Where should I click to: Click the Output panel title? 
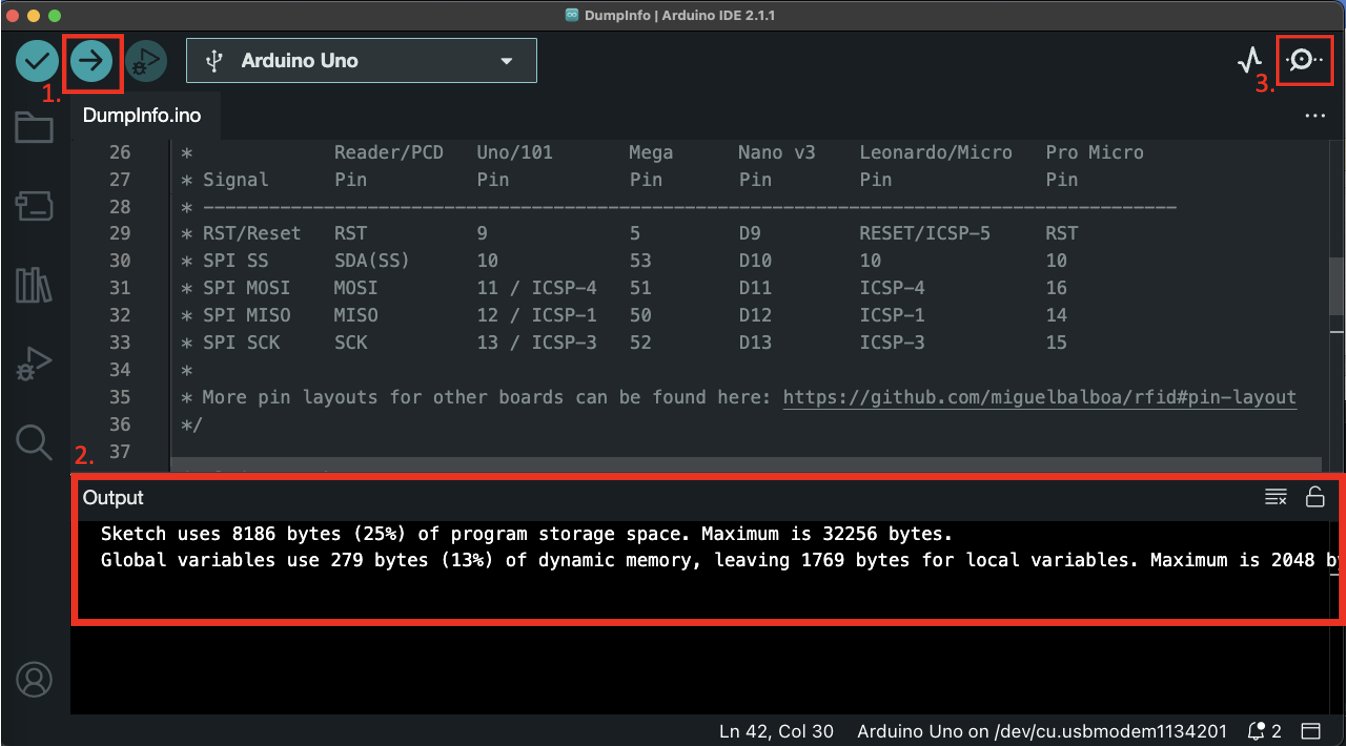coord(113,498)
